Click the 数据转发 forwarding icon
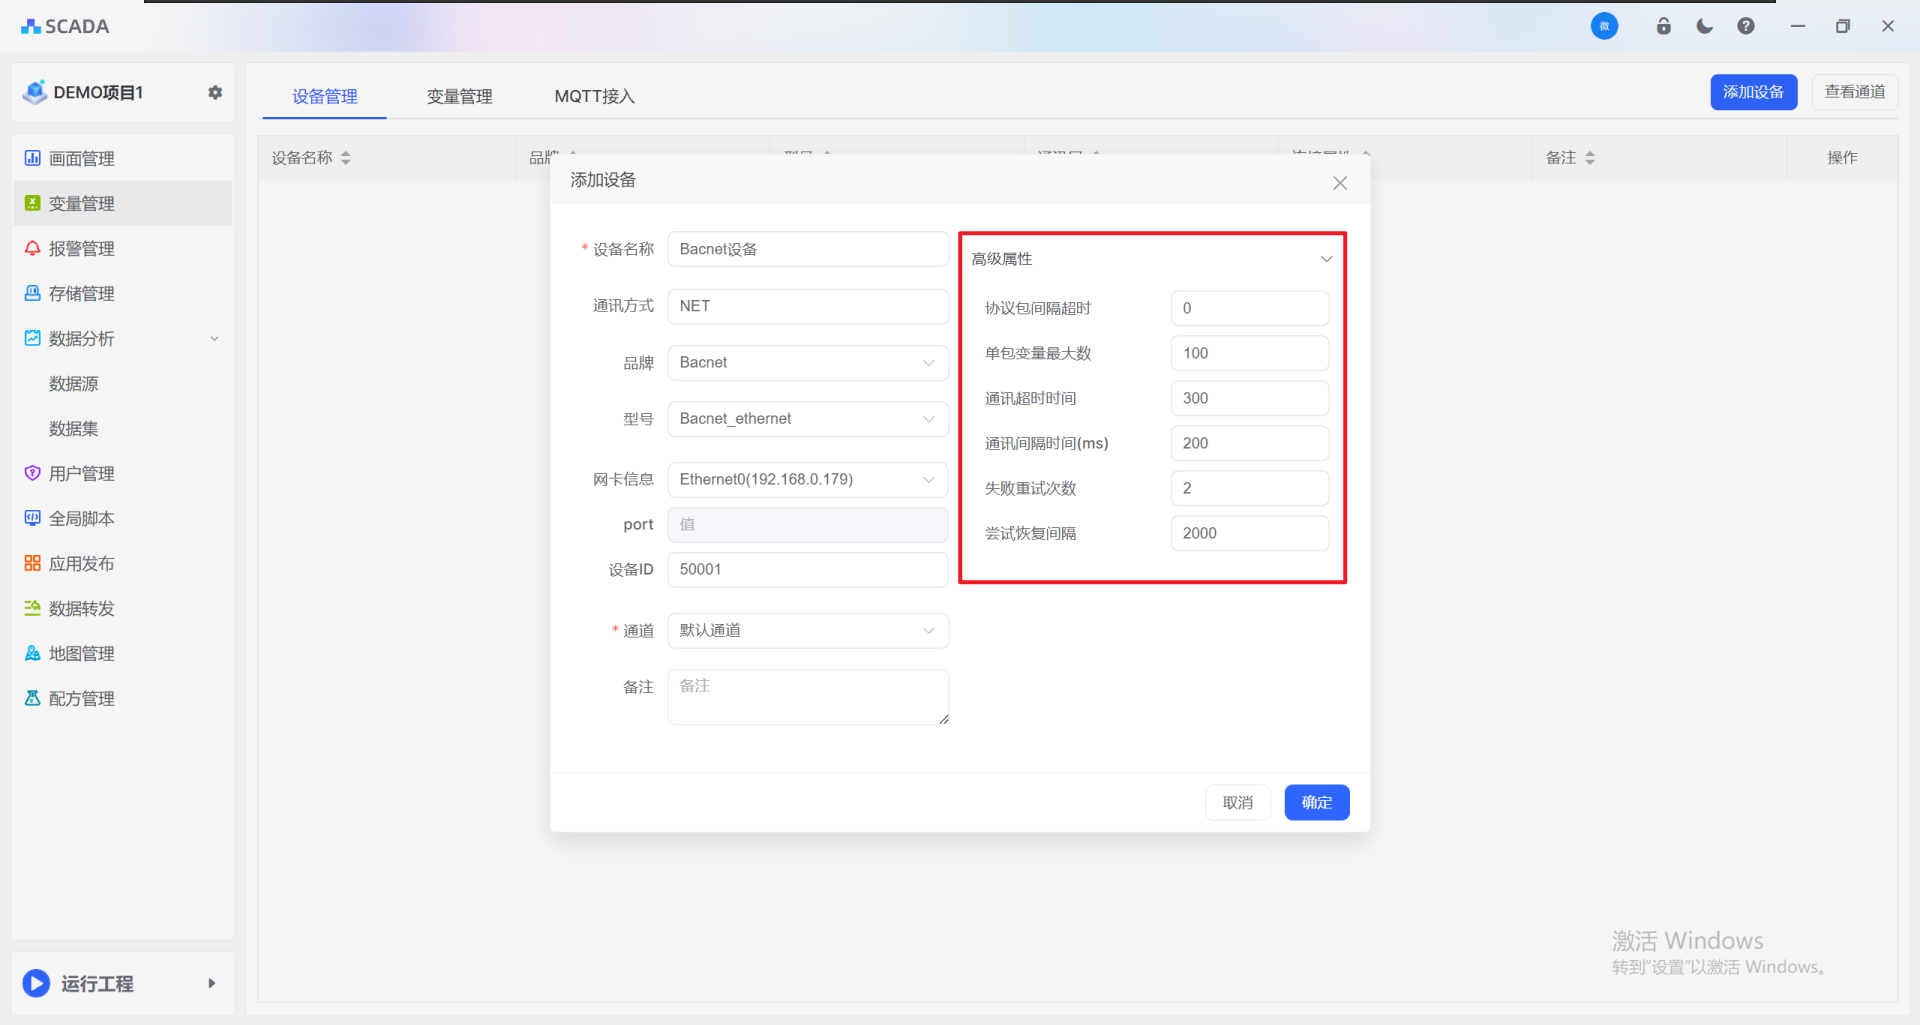The image size is (1920, 1025). [33, 608]
